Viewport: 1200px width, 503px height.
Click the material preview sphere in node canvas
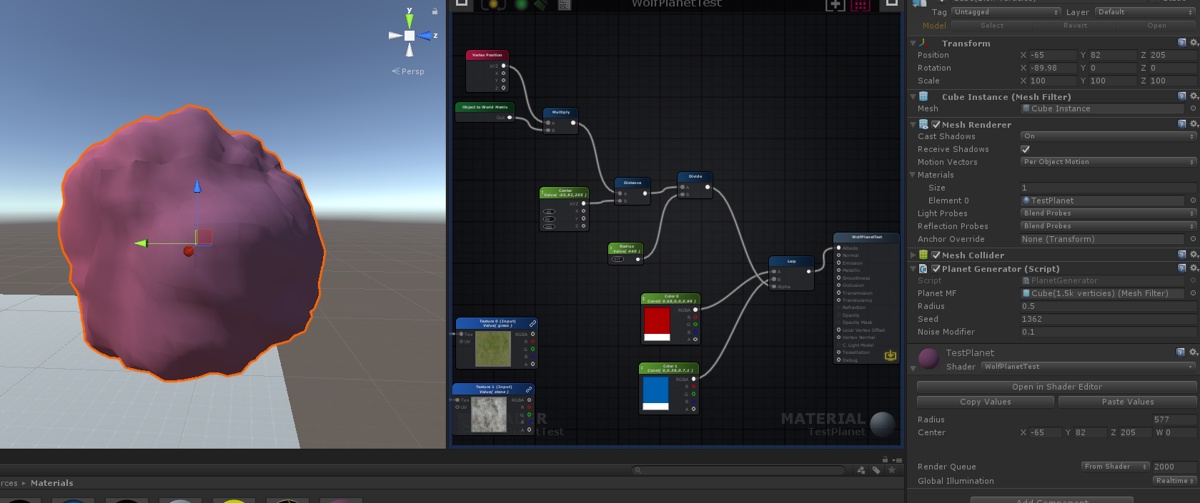(882, 425)
